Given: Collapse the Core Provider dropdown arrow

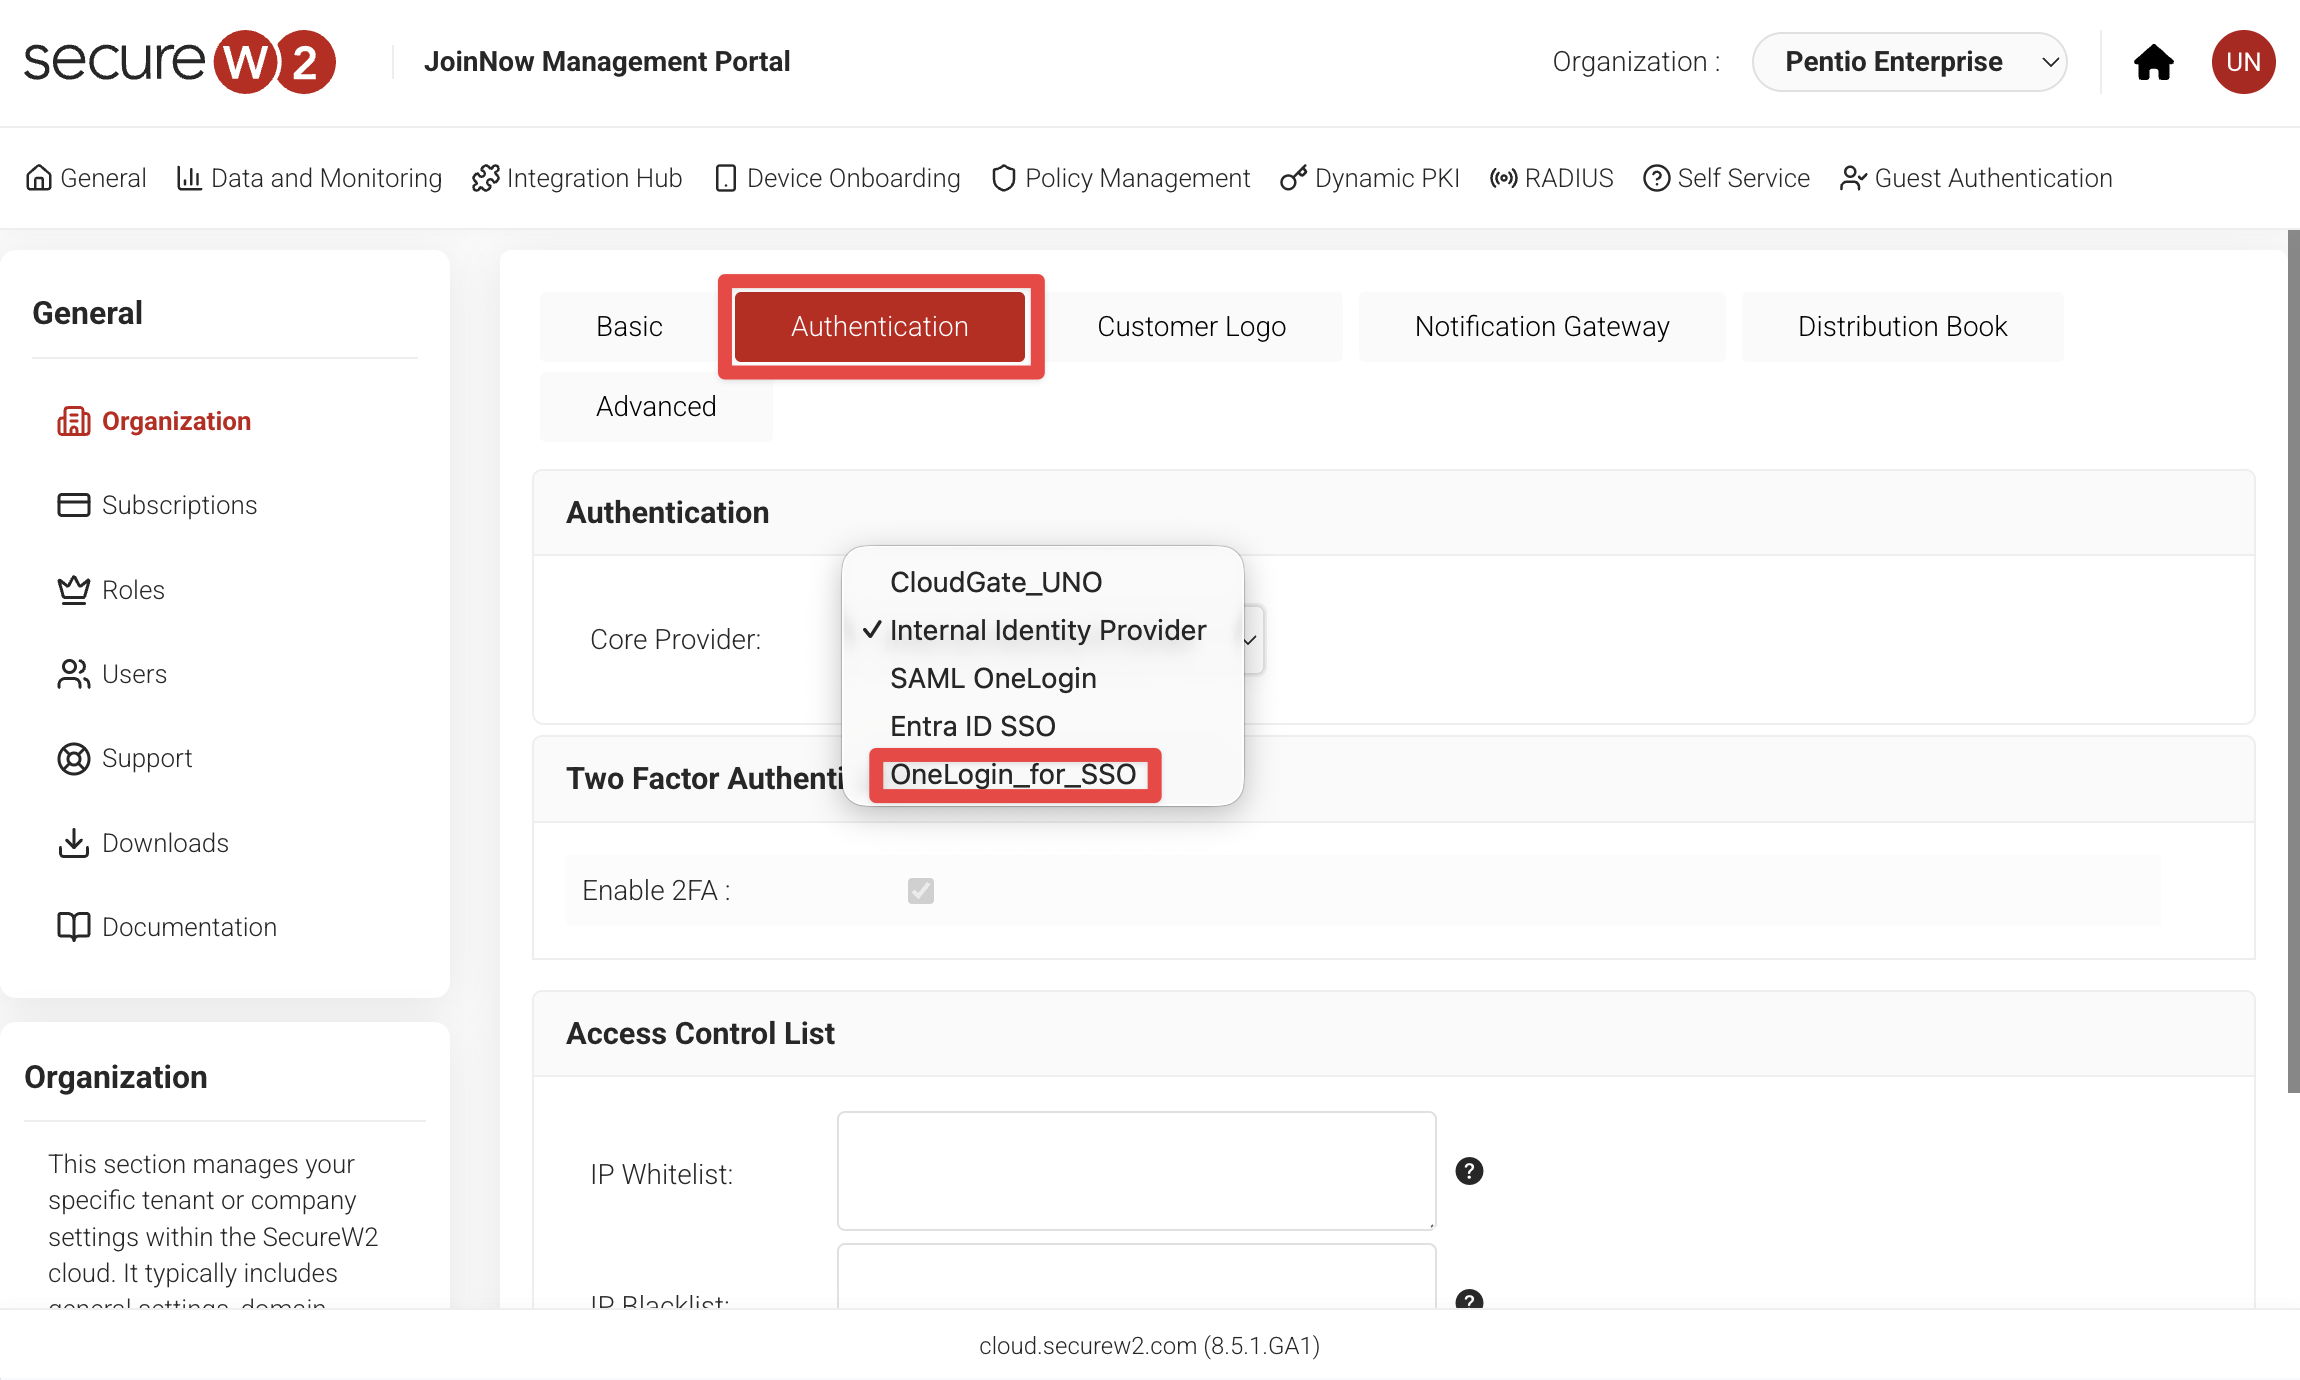Looking at the screenshot, I should tap(1250, 640).
